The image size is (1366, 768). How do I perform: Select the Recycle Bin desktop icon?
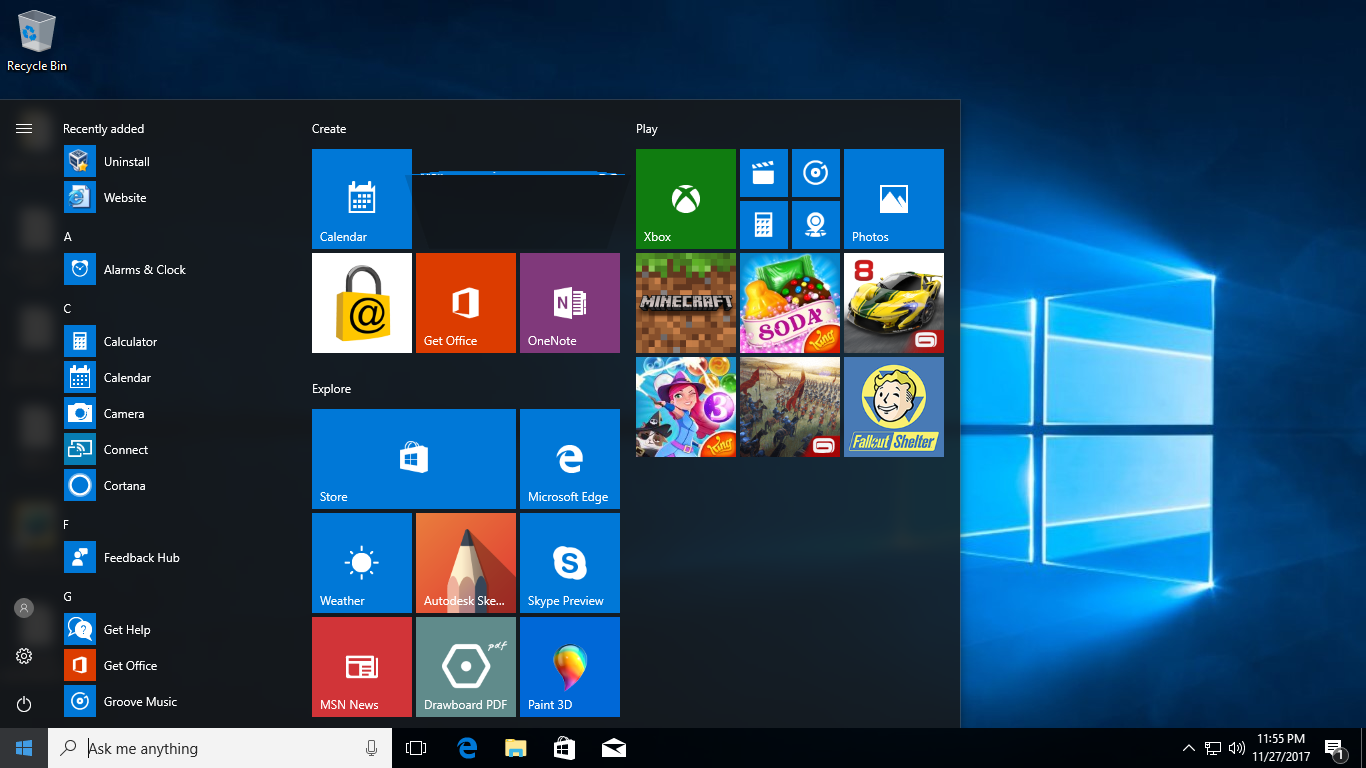pos(37,41)
